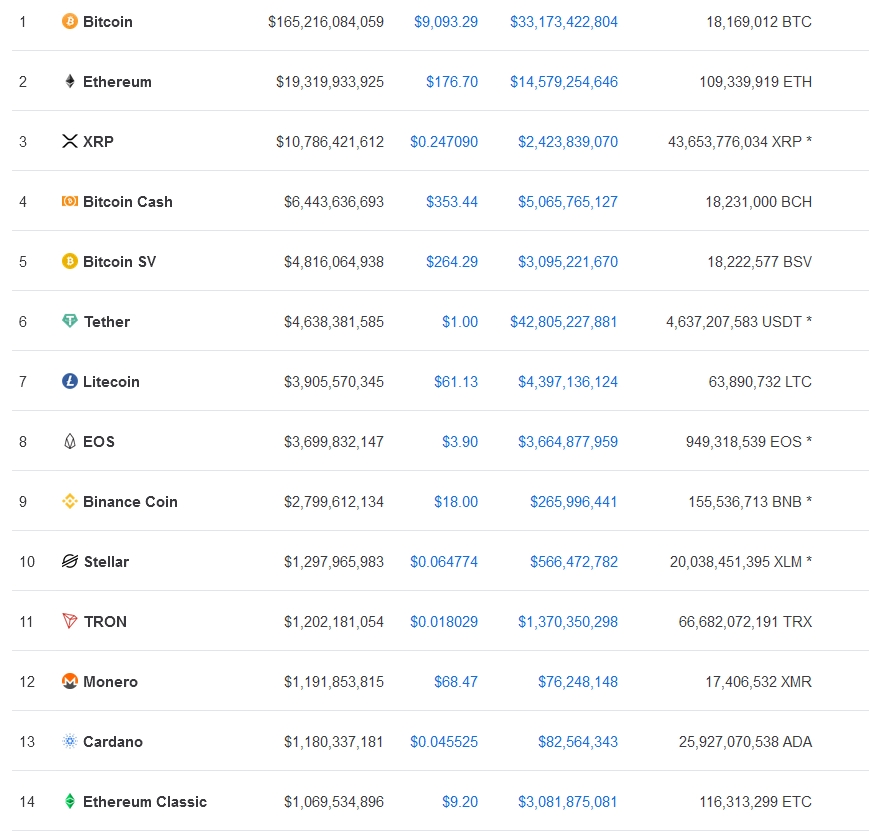Click the Litecoin logo icon

tap(69, 381)
